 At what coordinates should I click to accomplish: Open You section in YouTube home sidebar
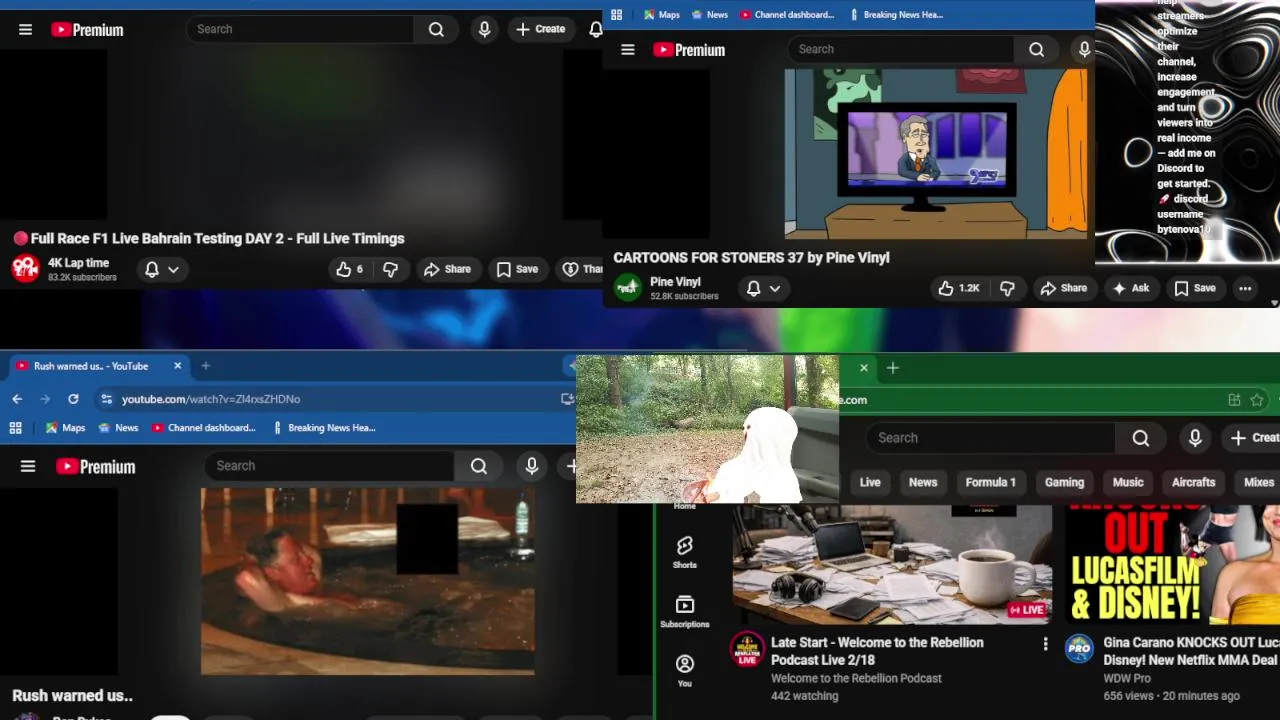point(685,670)
